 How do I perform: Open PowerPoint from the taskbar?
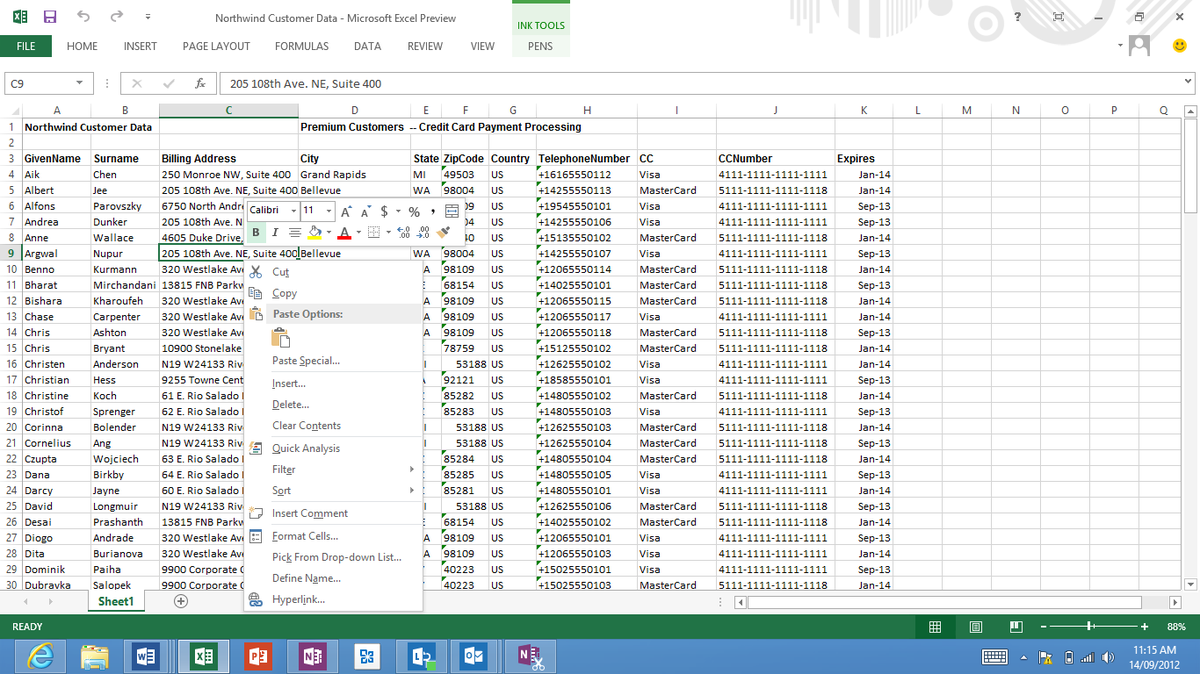tap(256, 655)
